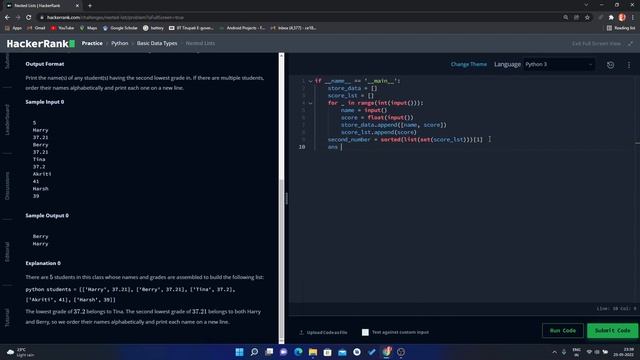Open the Leaderboard vertical side tab
The height and width of the screenshot is (360, 640).
[x=7, y=120]
